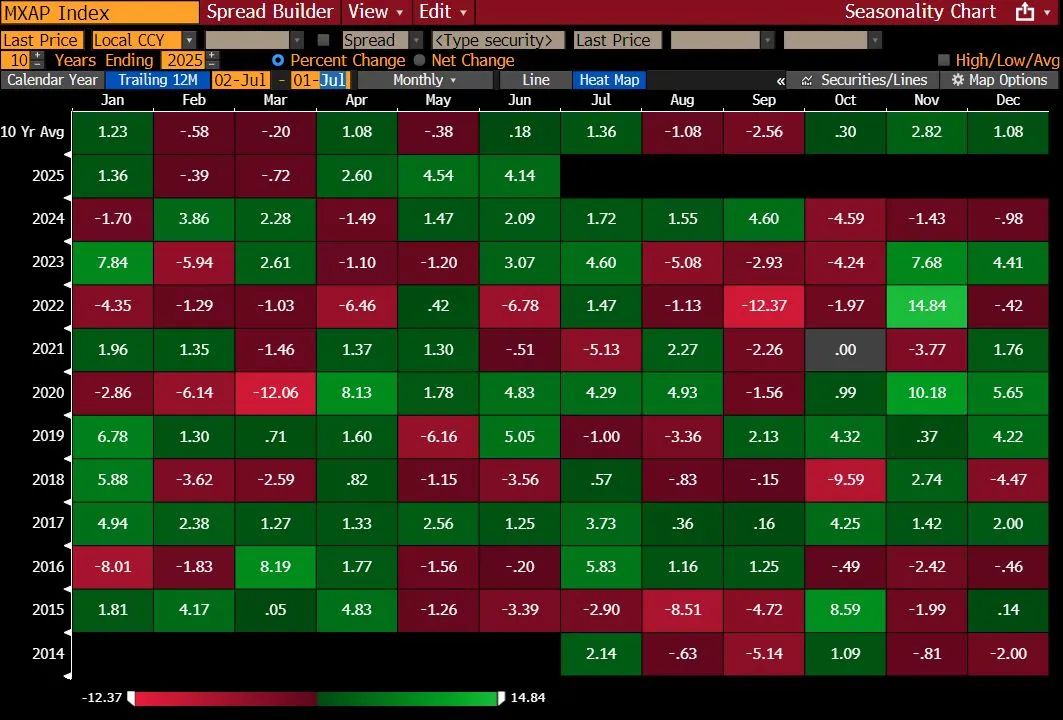This screenshot has height=720, width=1063.
Task: Expand Local CCY currency dropdown
Action: pos(190,40)
